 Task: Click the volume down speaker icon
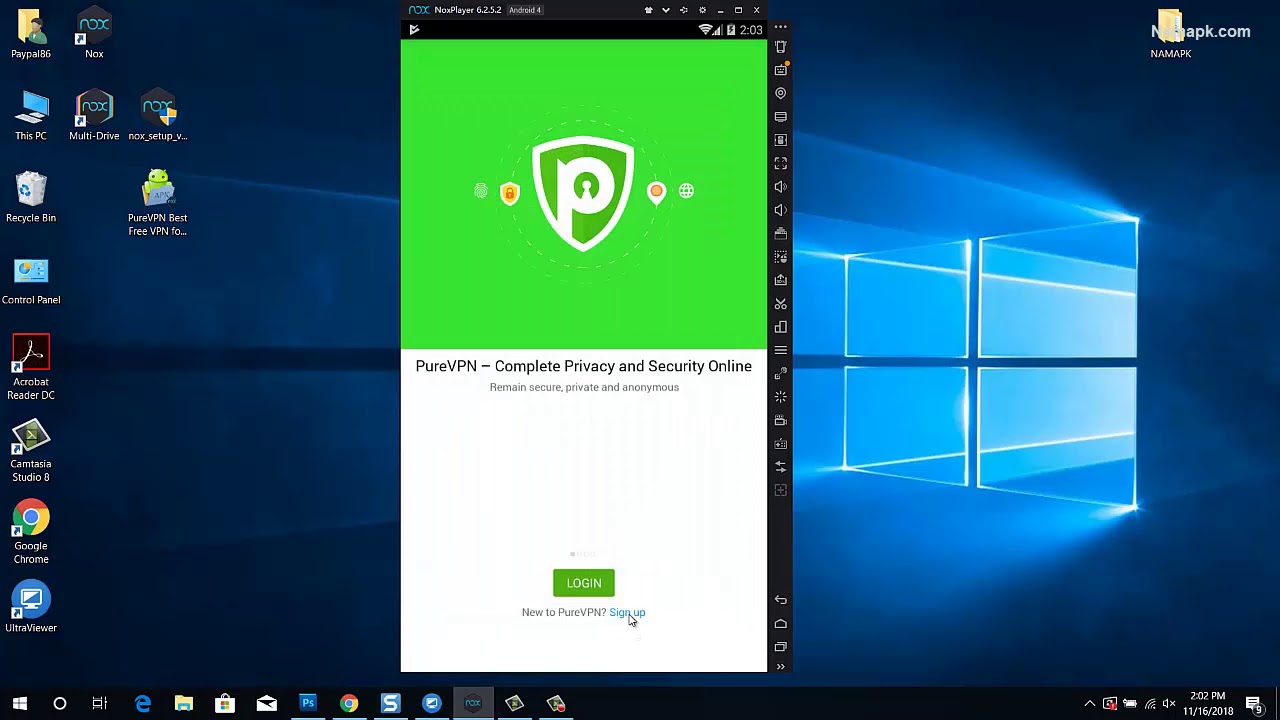(x=781, y=210)
